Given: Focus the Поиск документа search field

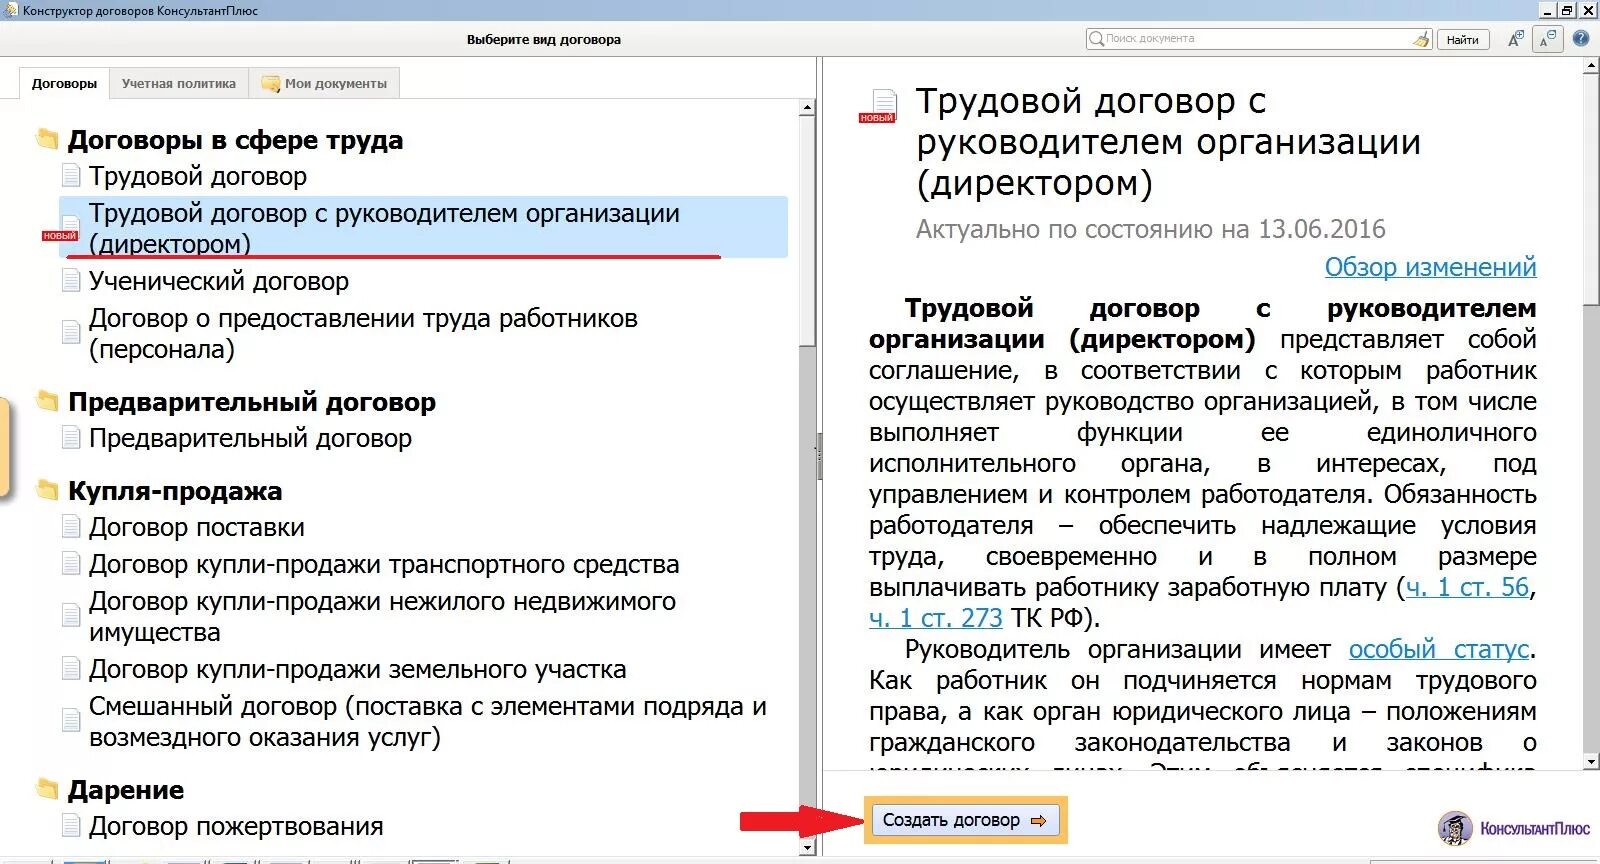Looking at the screenshot, I should coord(1258,39).
